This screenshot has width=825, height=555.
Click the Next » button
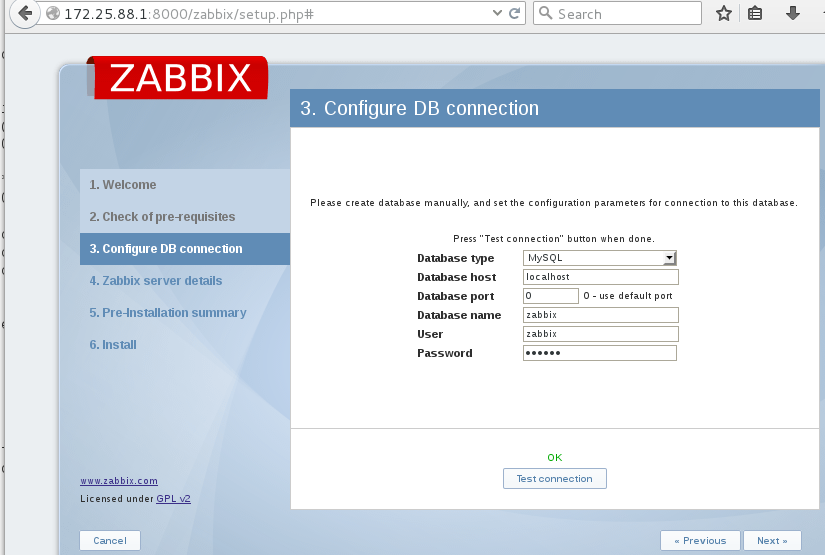click(x=772, y=540)
